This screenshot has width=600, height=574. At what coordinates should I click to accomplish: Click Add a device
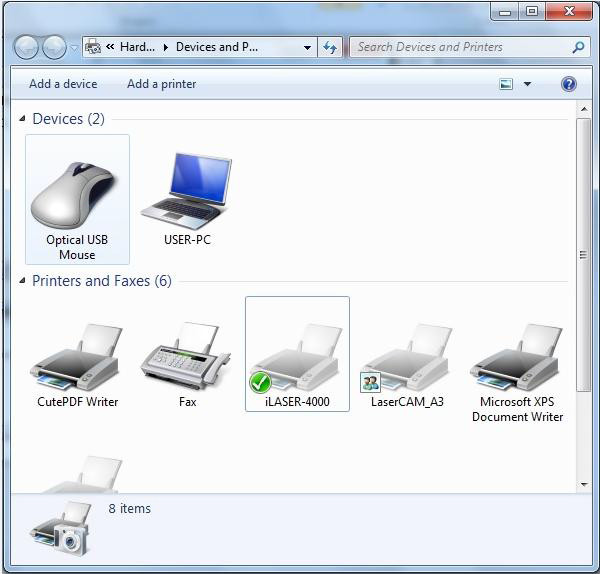pos(63,84)
